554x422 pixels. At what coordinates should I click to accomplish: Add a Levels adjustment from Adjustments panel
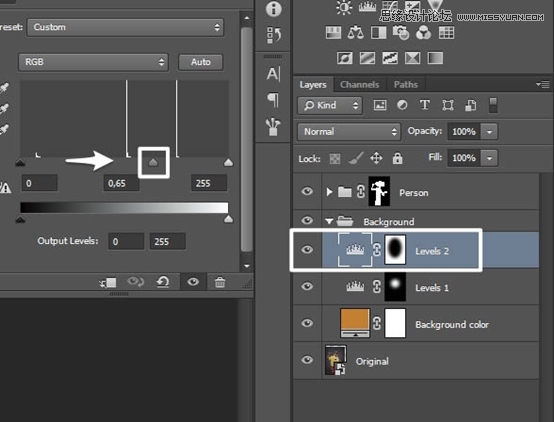367,6
